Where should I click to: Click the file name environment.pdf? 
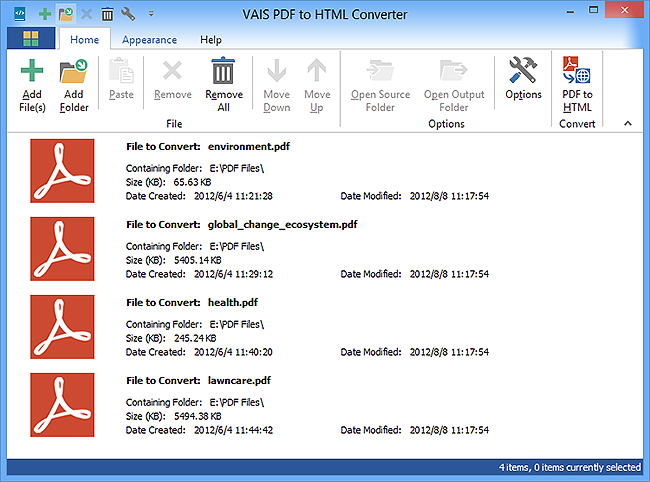coord(249,146)
